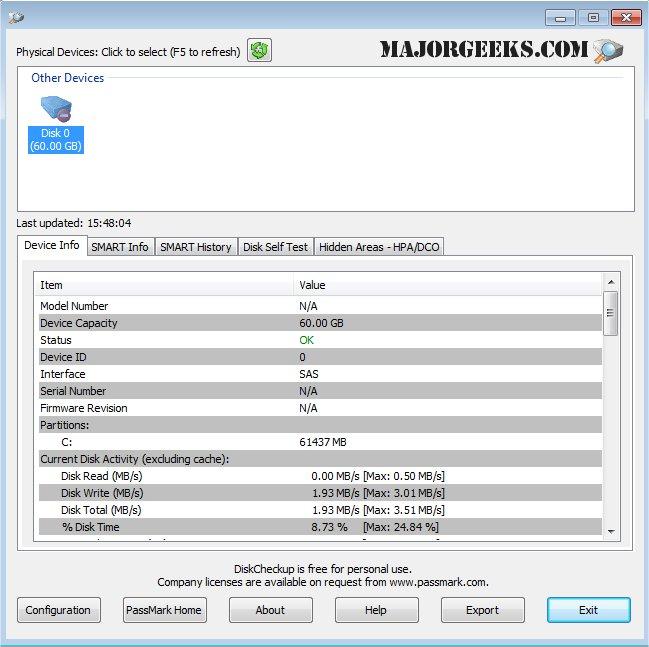Select the Device Info tab

[52, 246]
